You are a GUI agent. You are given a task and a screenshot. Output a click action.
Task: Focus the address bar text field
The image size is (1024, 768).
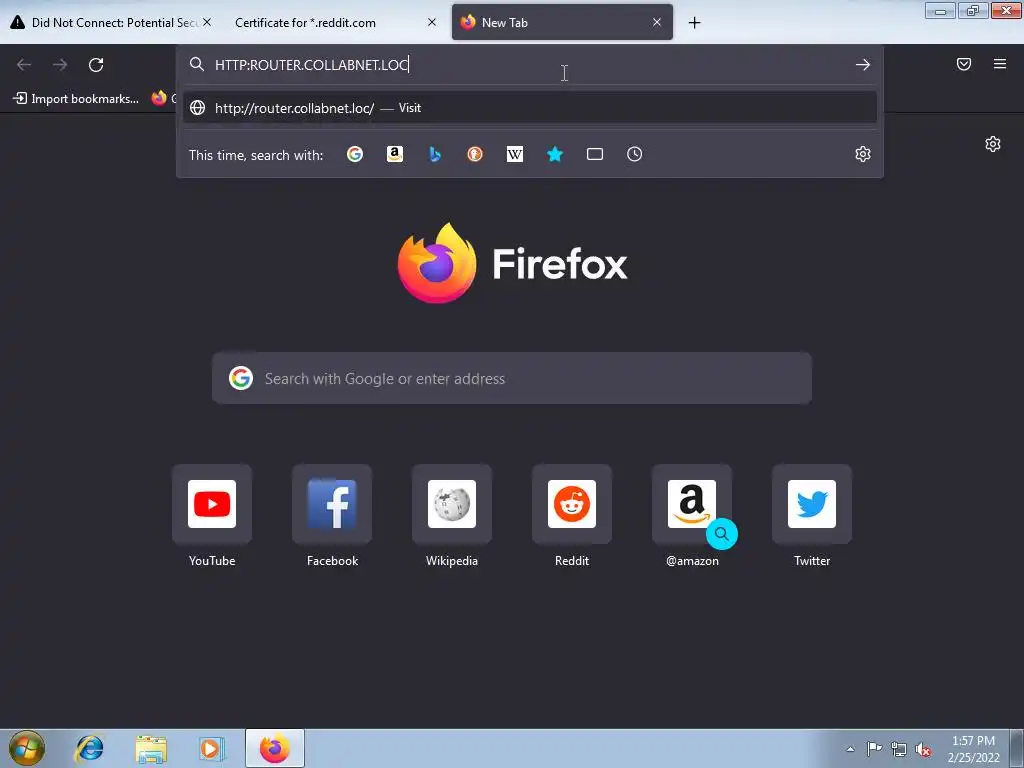pos(530,65)
